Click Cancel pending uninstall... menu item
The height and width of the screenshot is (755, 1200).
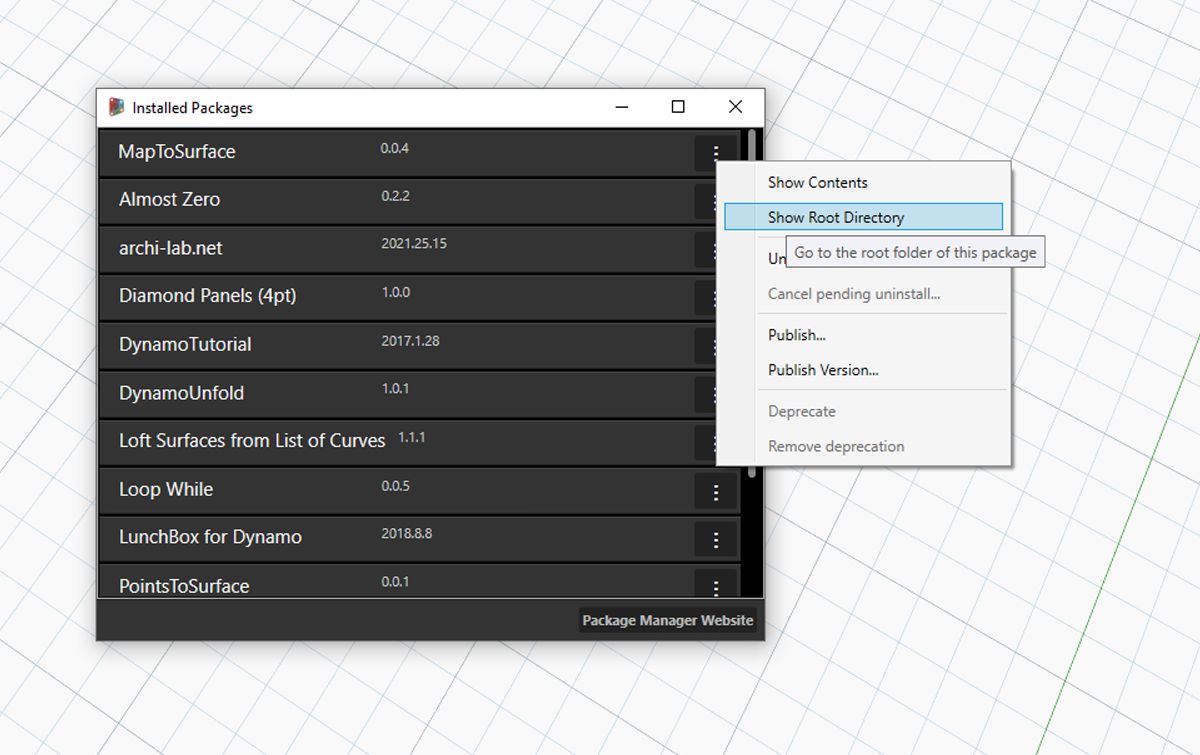[853, 294]
